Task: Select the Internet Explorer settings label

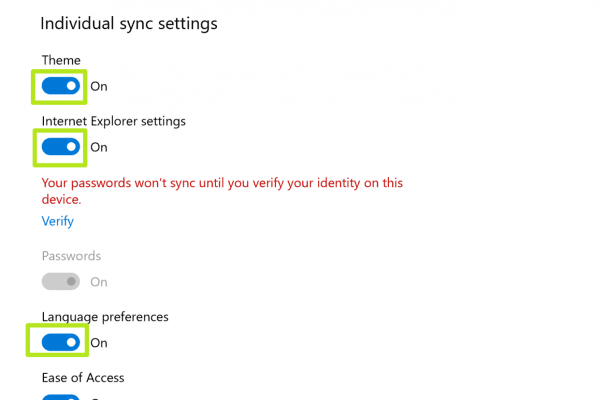Action: click(113, 121)
